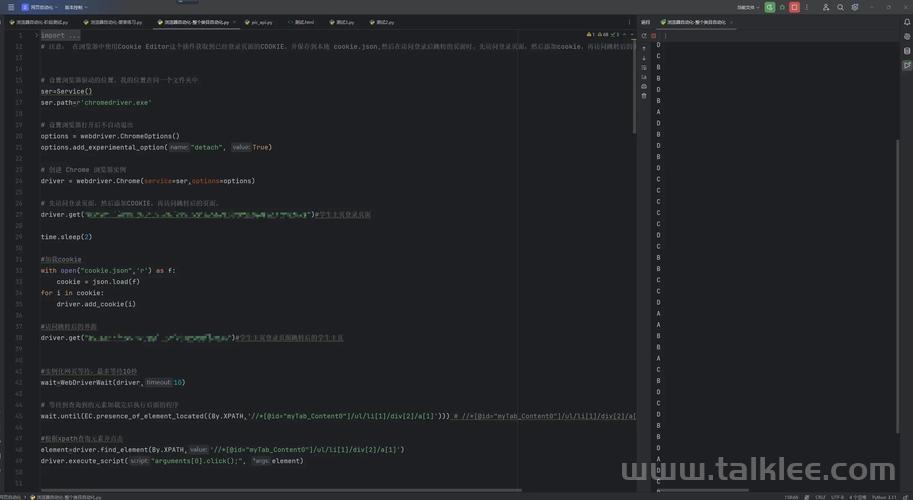Click the Run console horizontal scrollbar
913x500 pixels.
pos(703,490)
